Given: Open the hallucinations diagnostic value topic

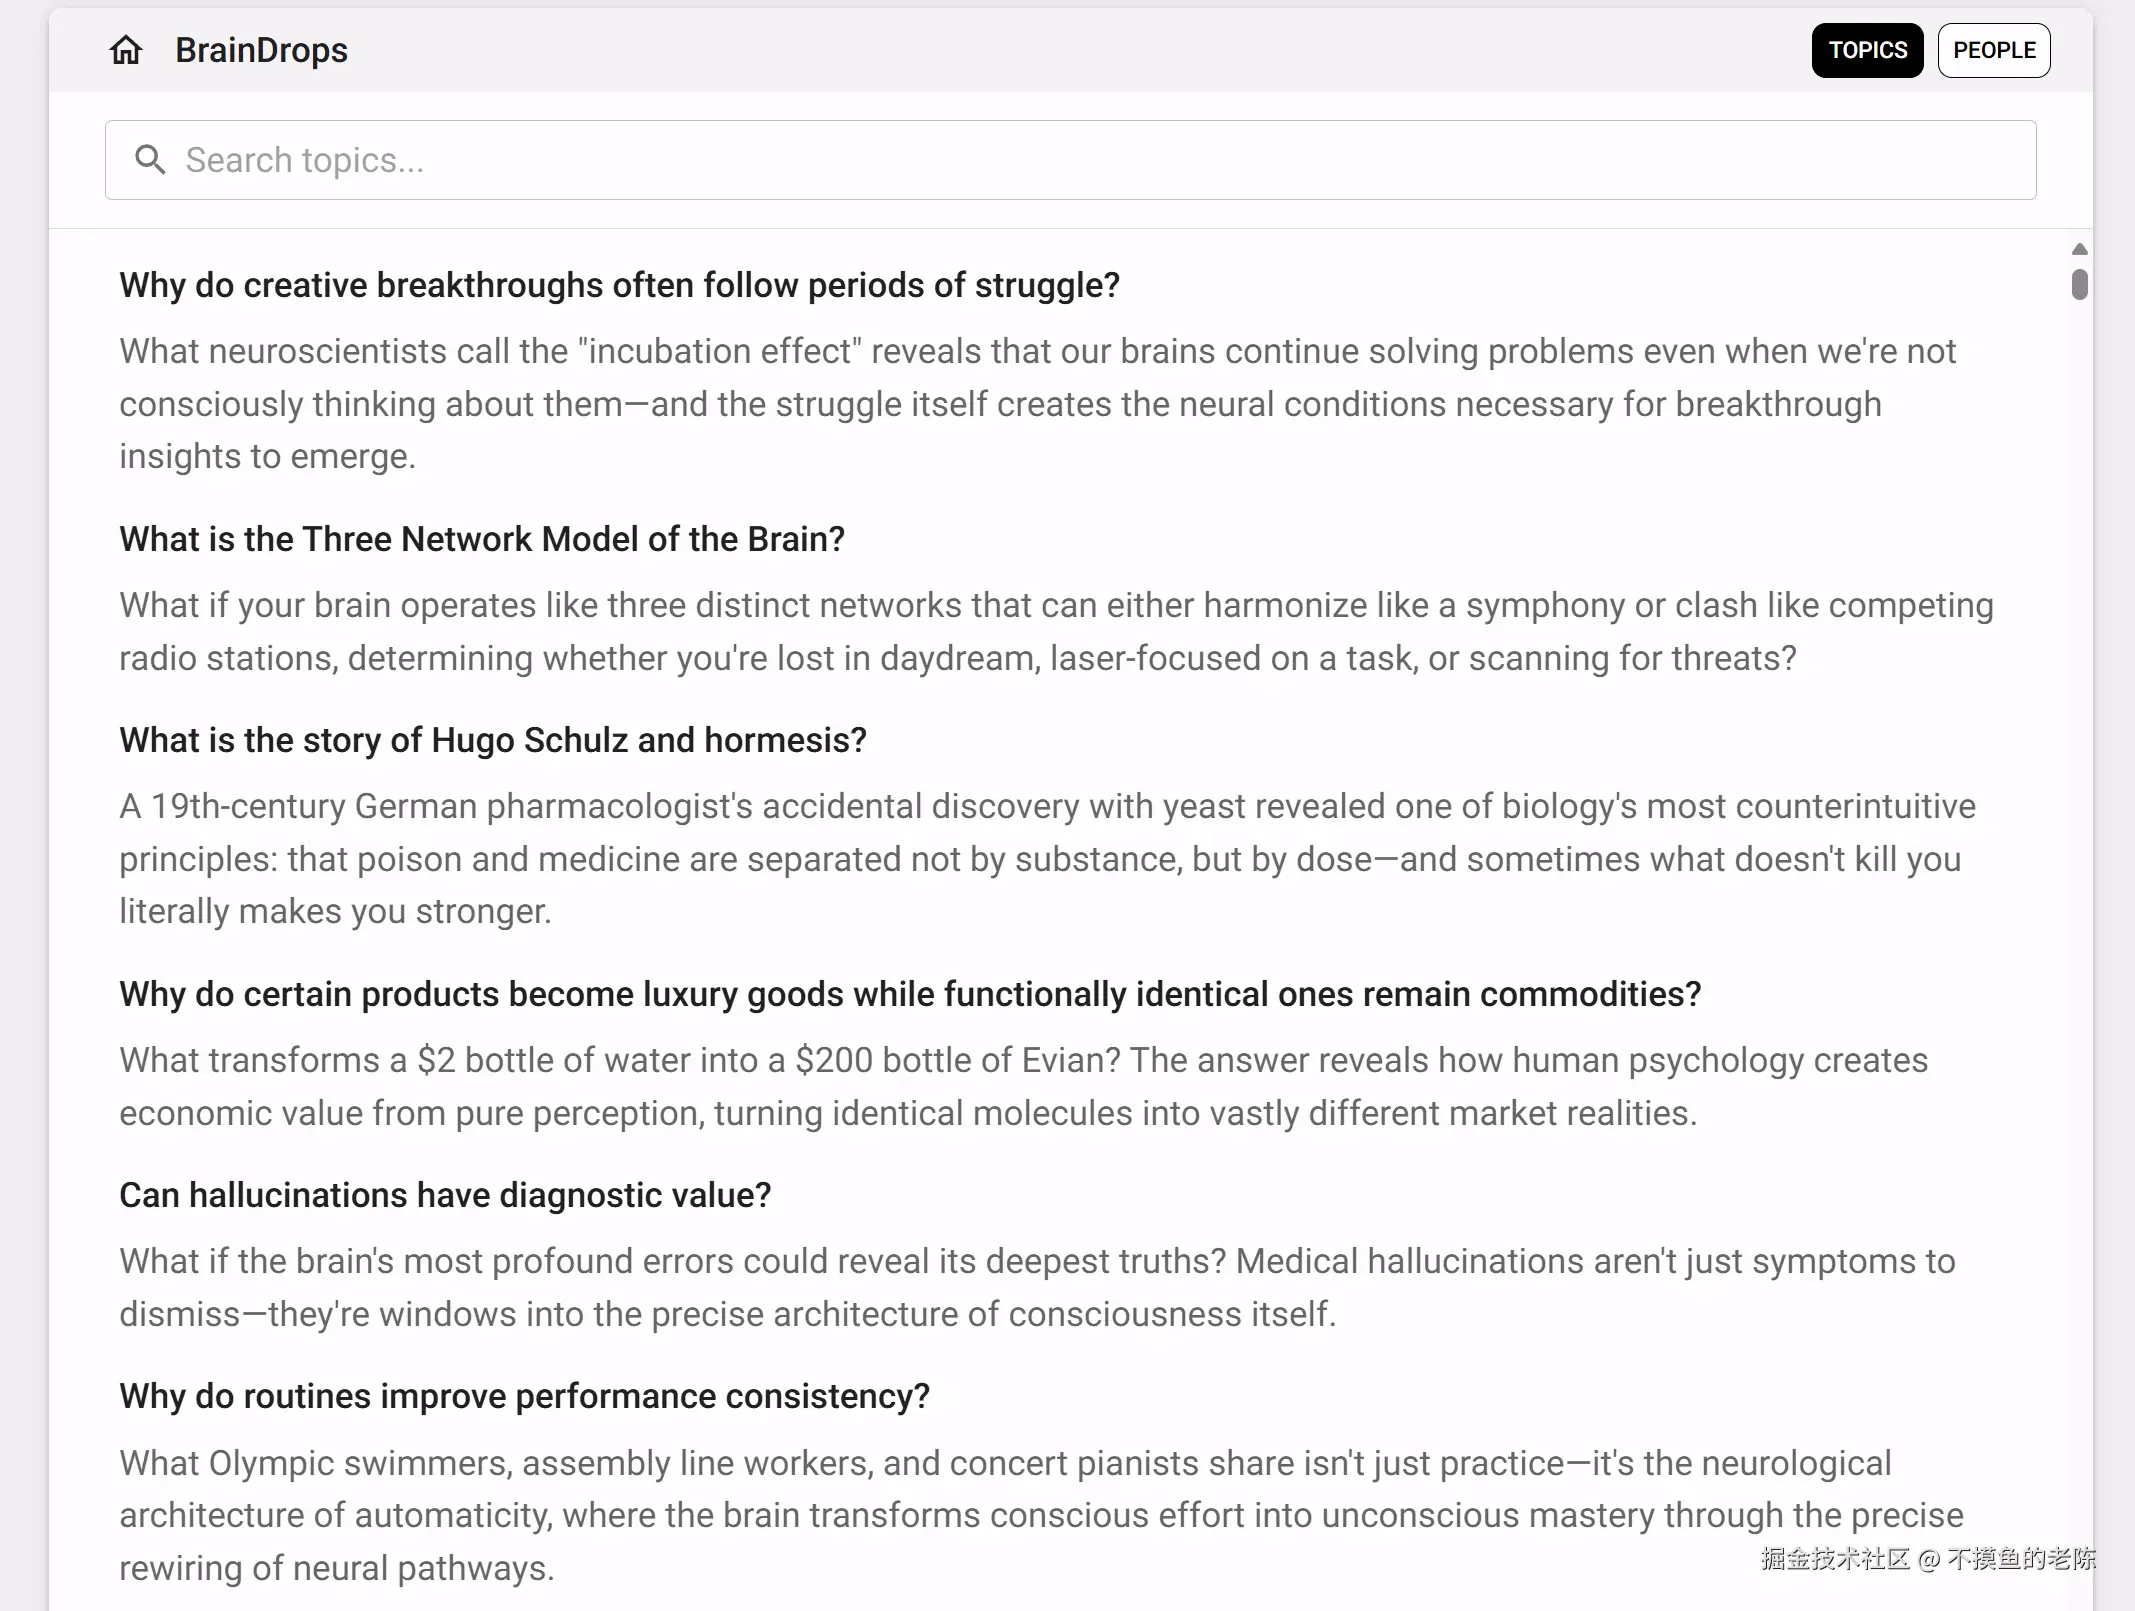Looking at the screenshot, I should (445, 1195).
